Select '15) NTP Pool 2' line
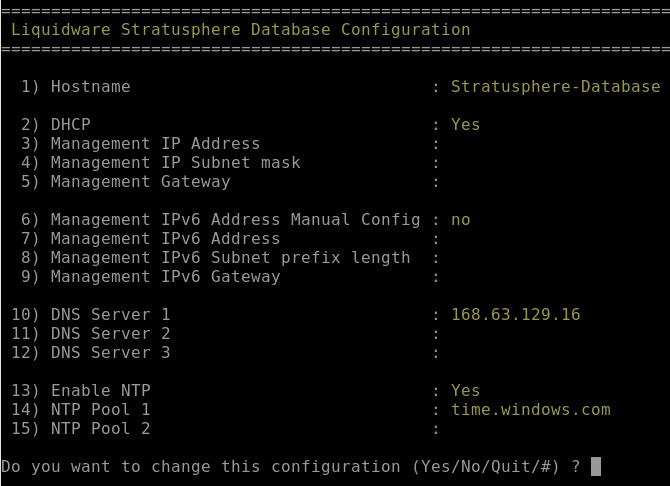This screenshot has height=486, width=670. tap(81, 429)
